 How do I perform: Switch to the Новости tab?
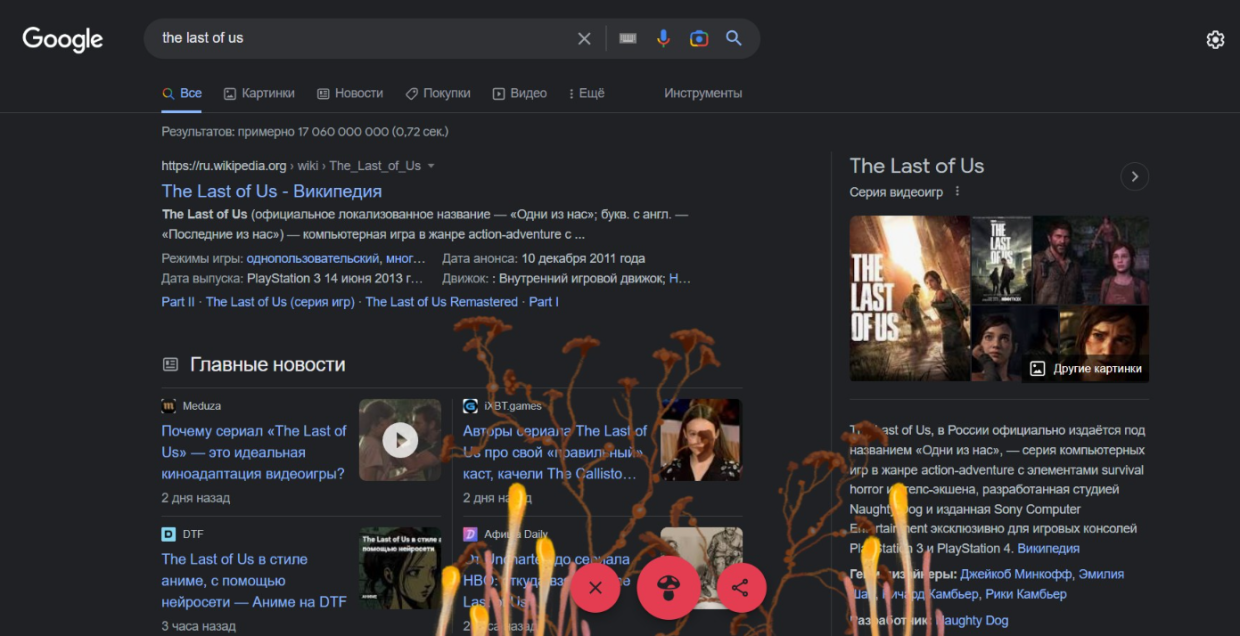[350, 93]
